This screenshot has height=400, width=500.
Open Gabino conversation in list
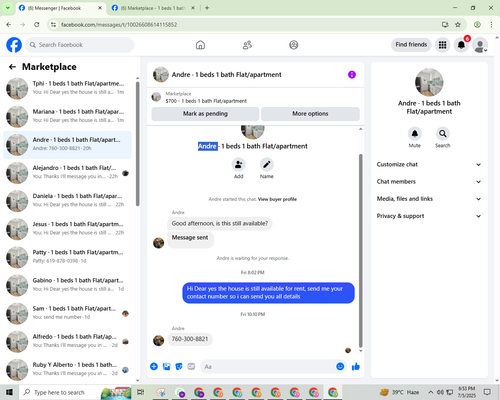(x=67, y=285)
